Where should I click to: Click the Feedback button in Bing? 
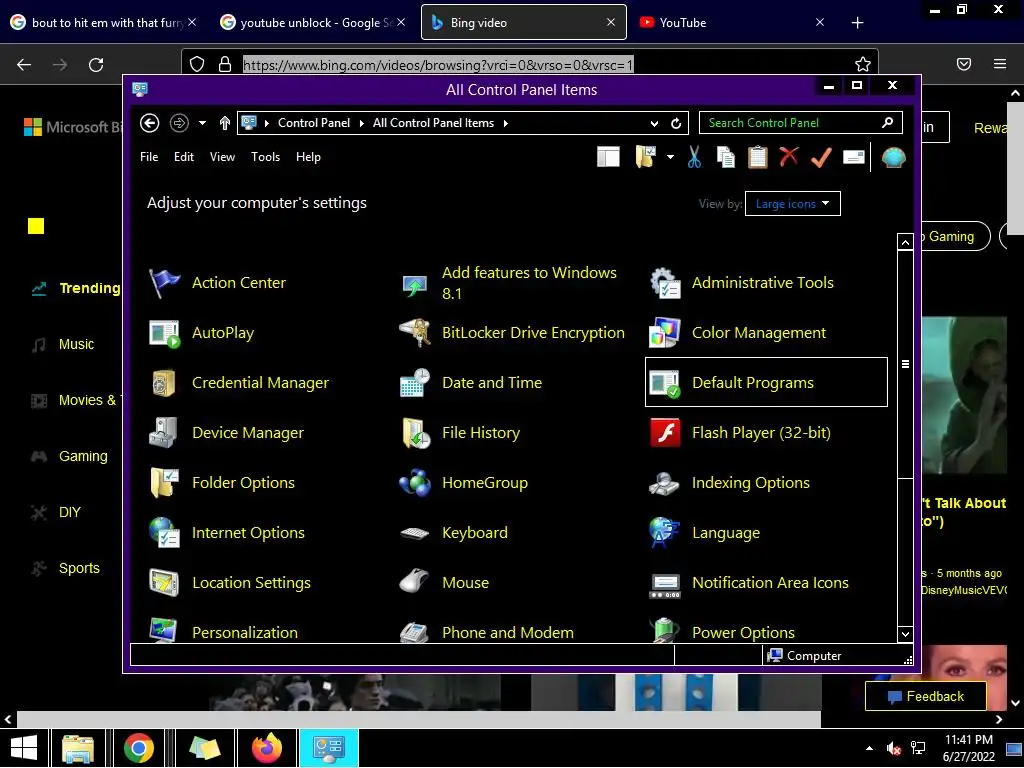925,697
